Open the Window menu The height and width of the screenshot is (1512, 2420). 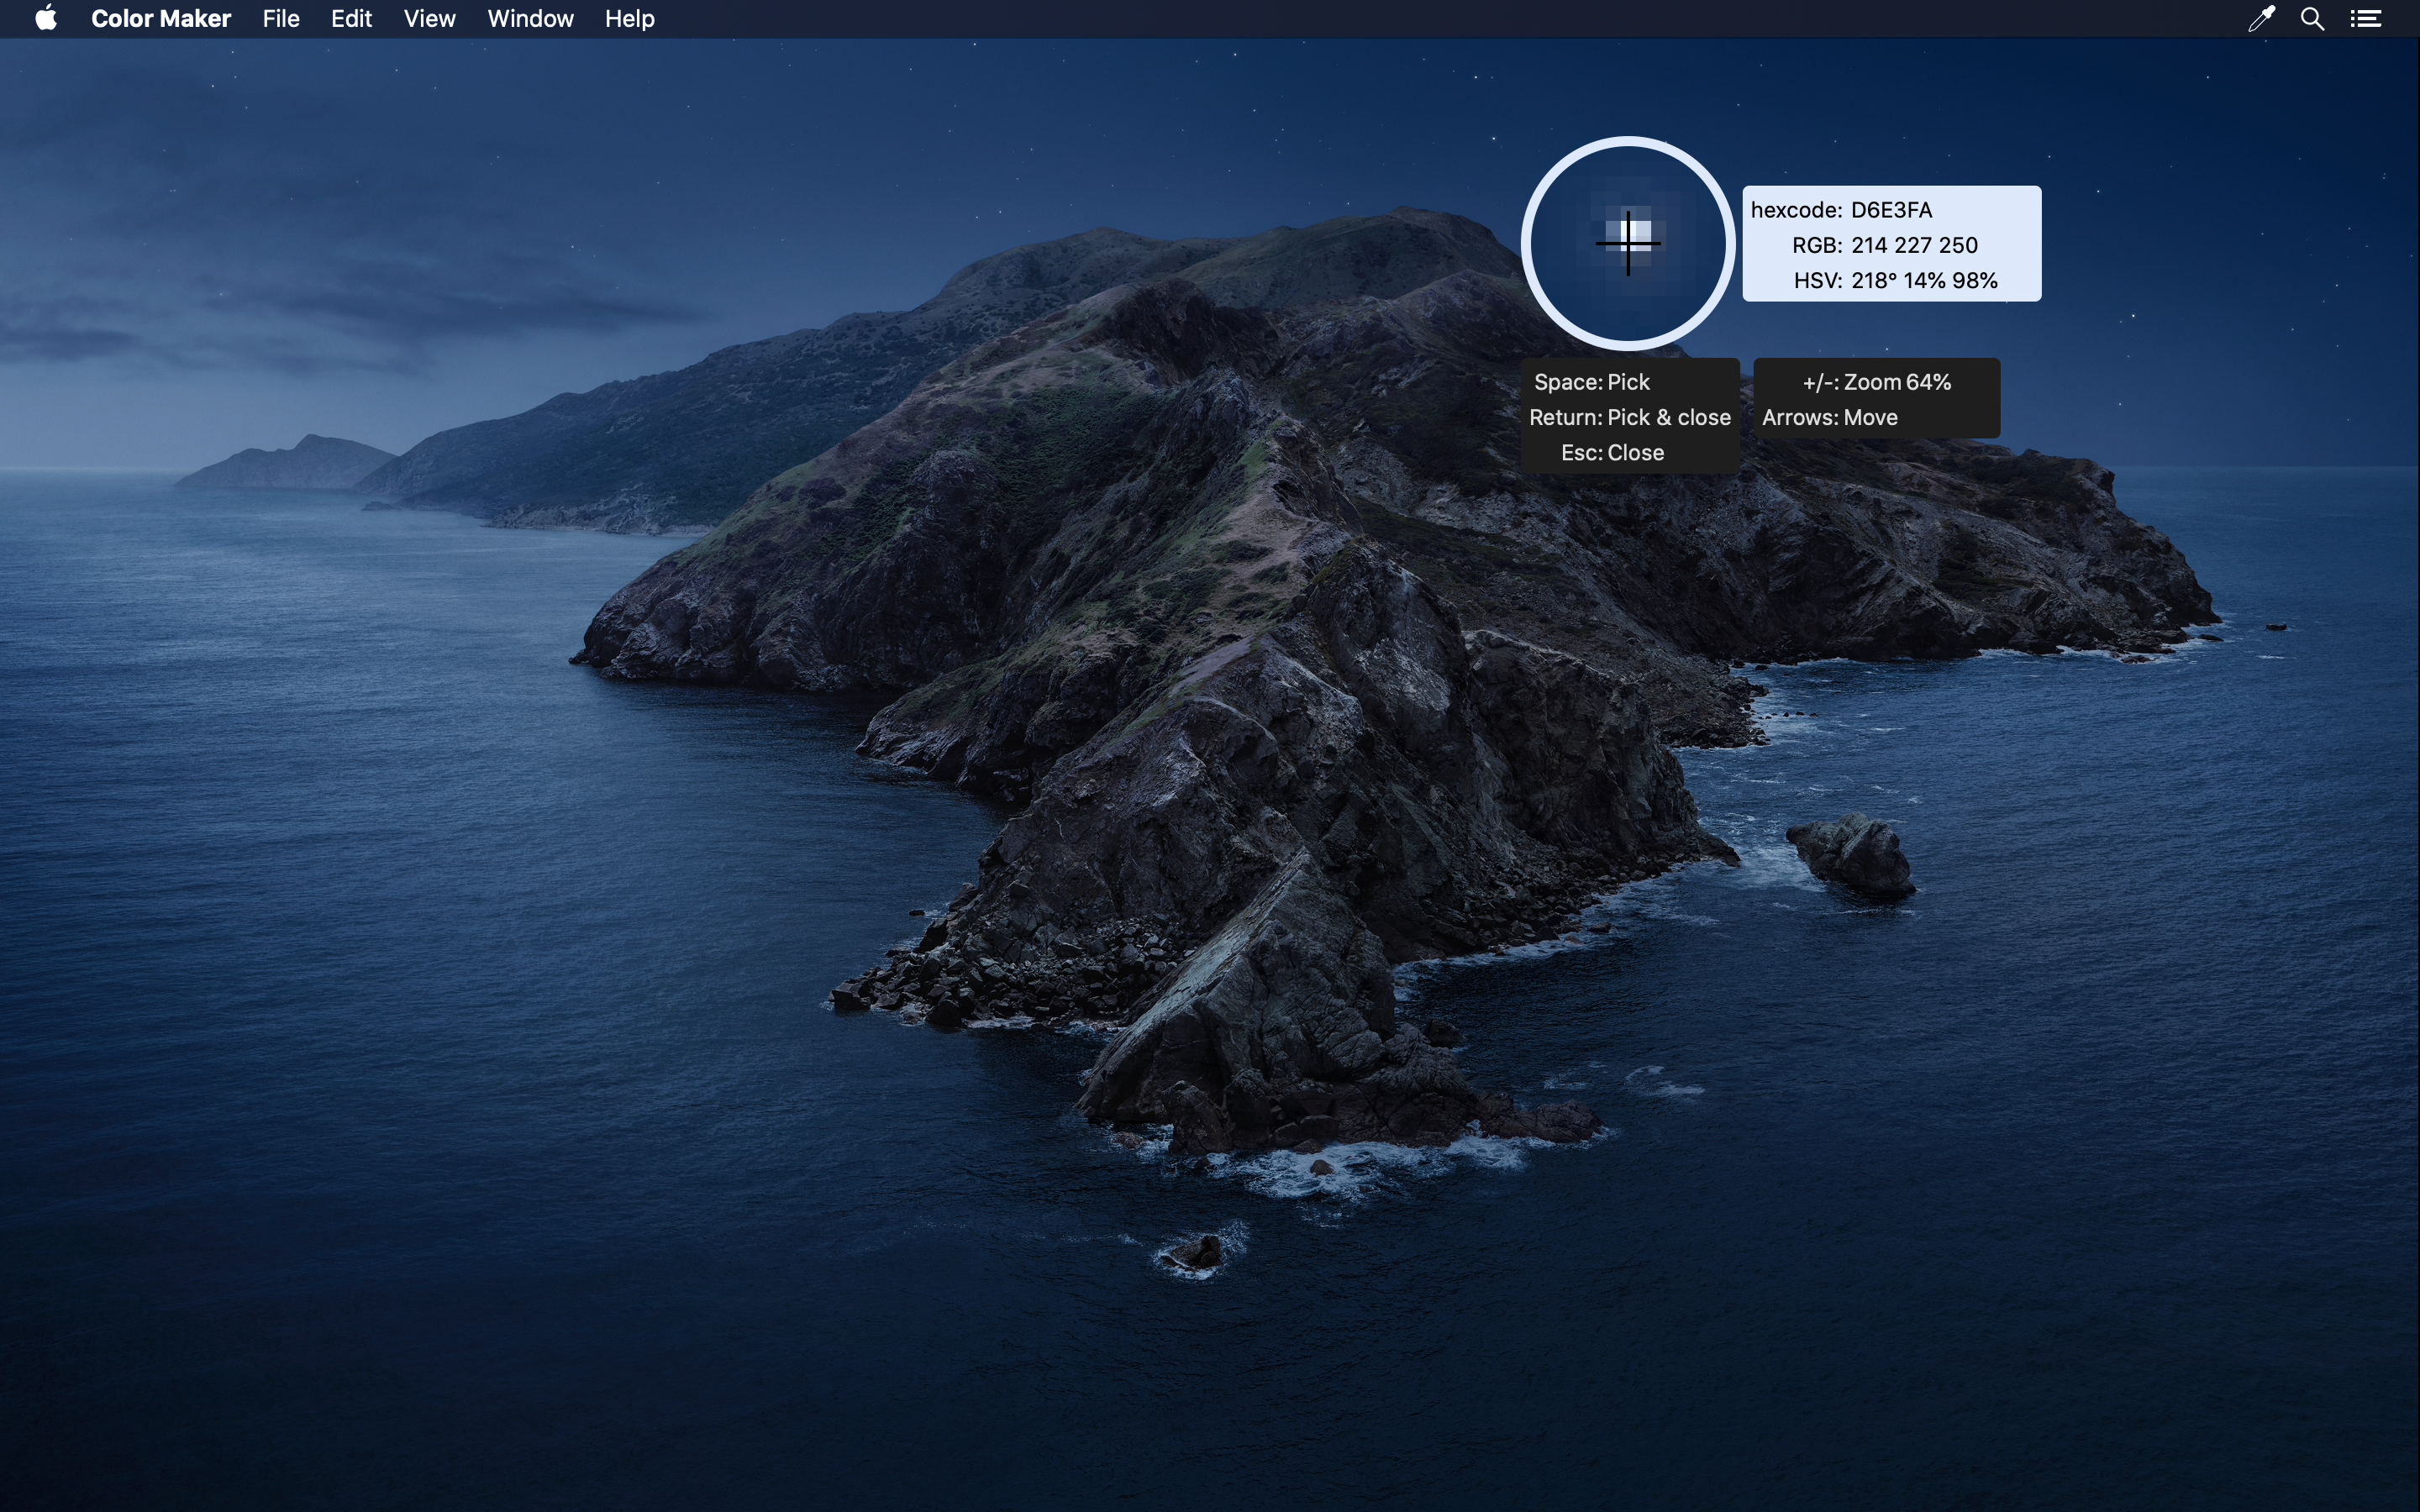pos(530,19)
